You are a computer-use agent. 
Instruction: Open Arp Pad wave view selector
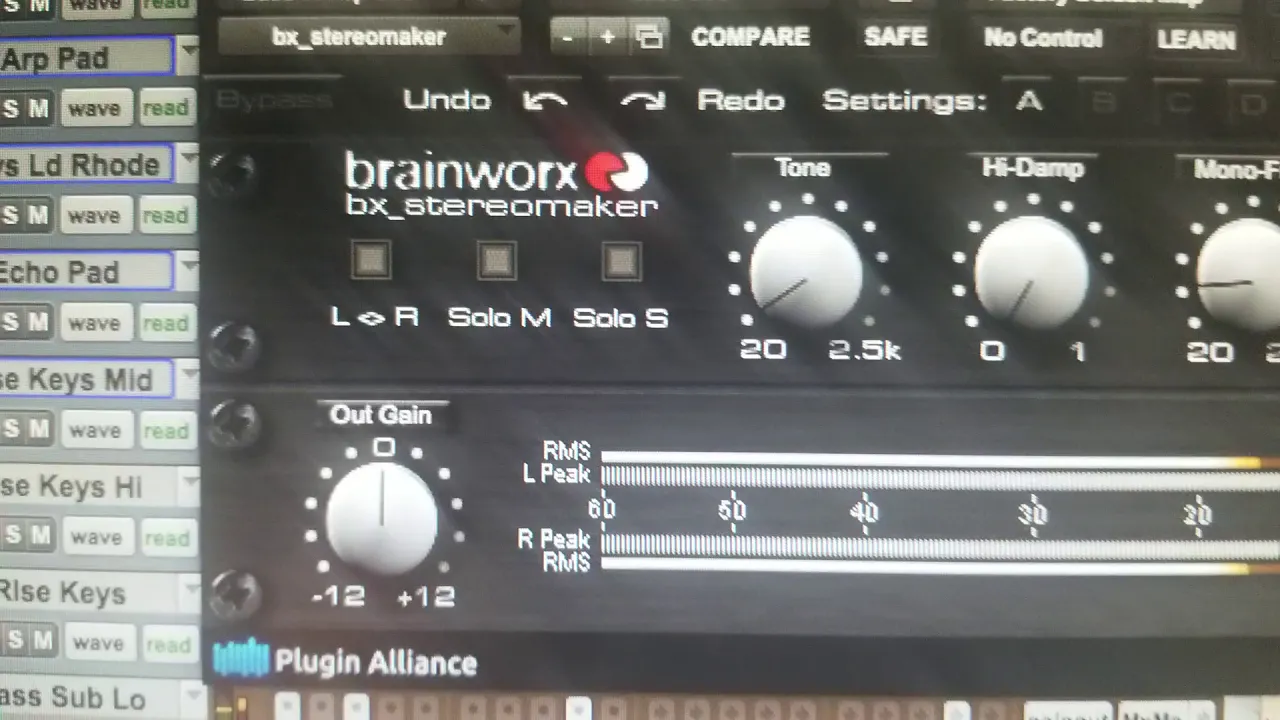95,108
